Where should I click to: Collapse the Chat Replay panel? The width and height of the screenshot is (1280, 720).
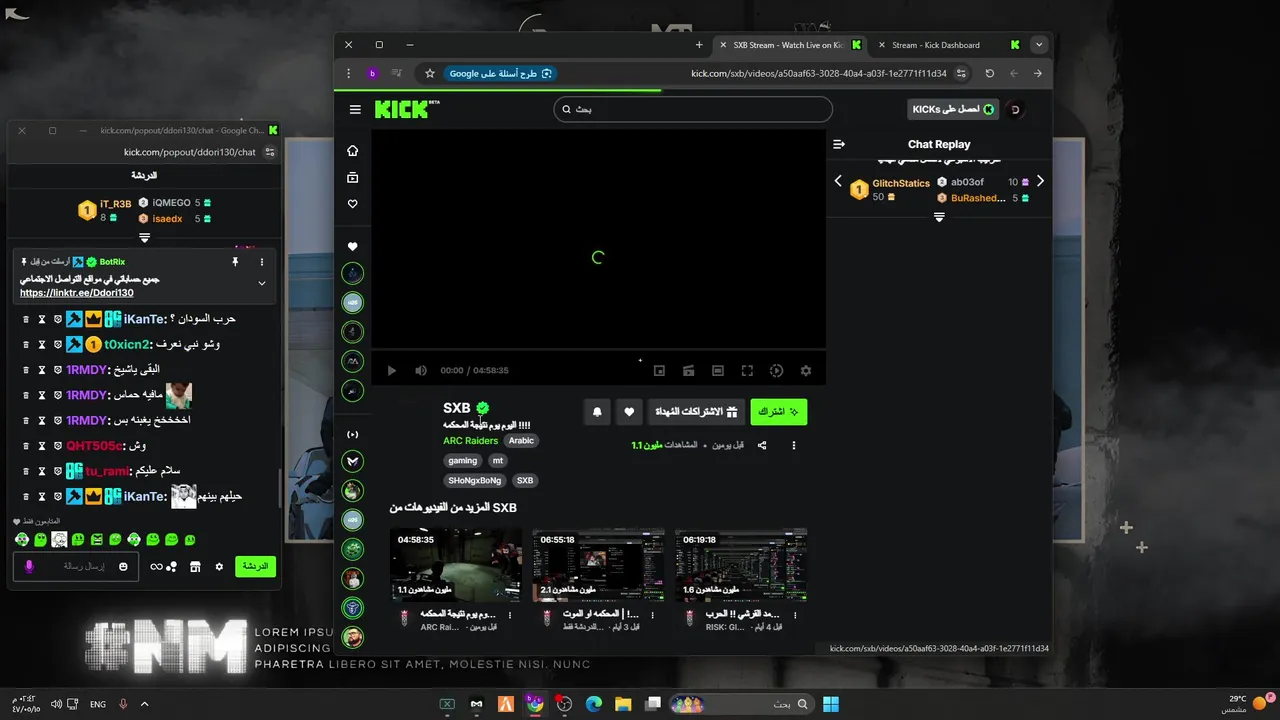[839, 144]
